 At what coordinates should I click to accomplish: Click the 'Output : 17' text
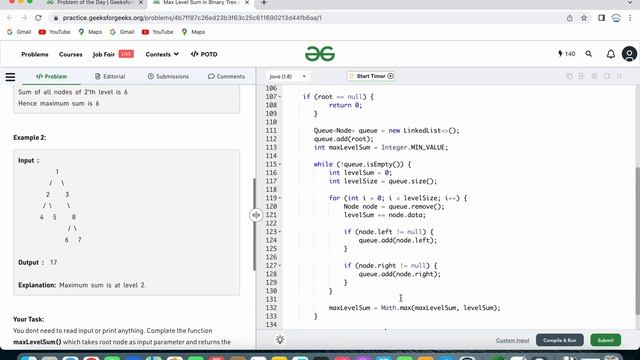click(38, 262)
